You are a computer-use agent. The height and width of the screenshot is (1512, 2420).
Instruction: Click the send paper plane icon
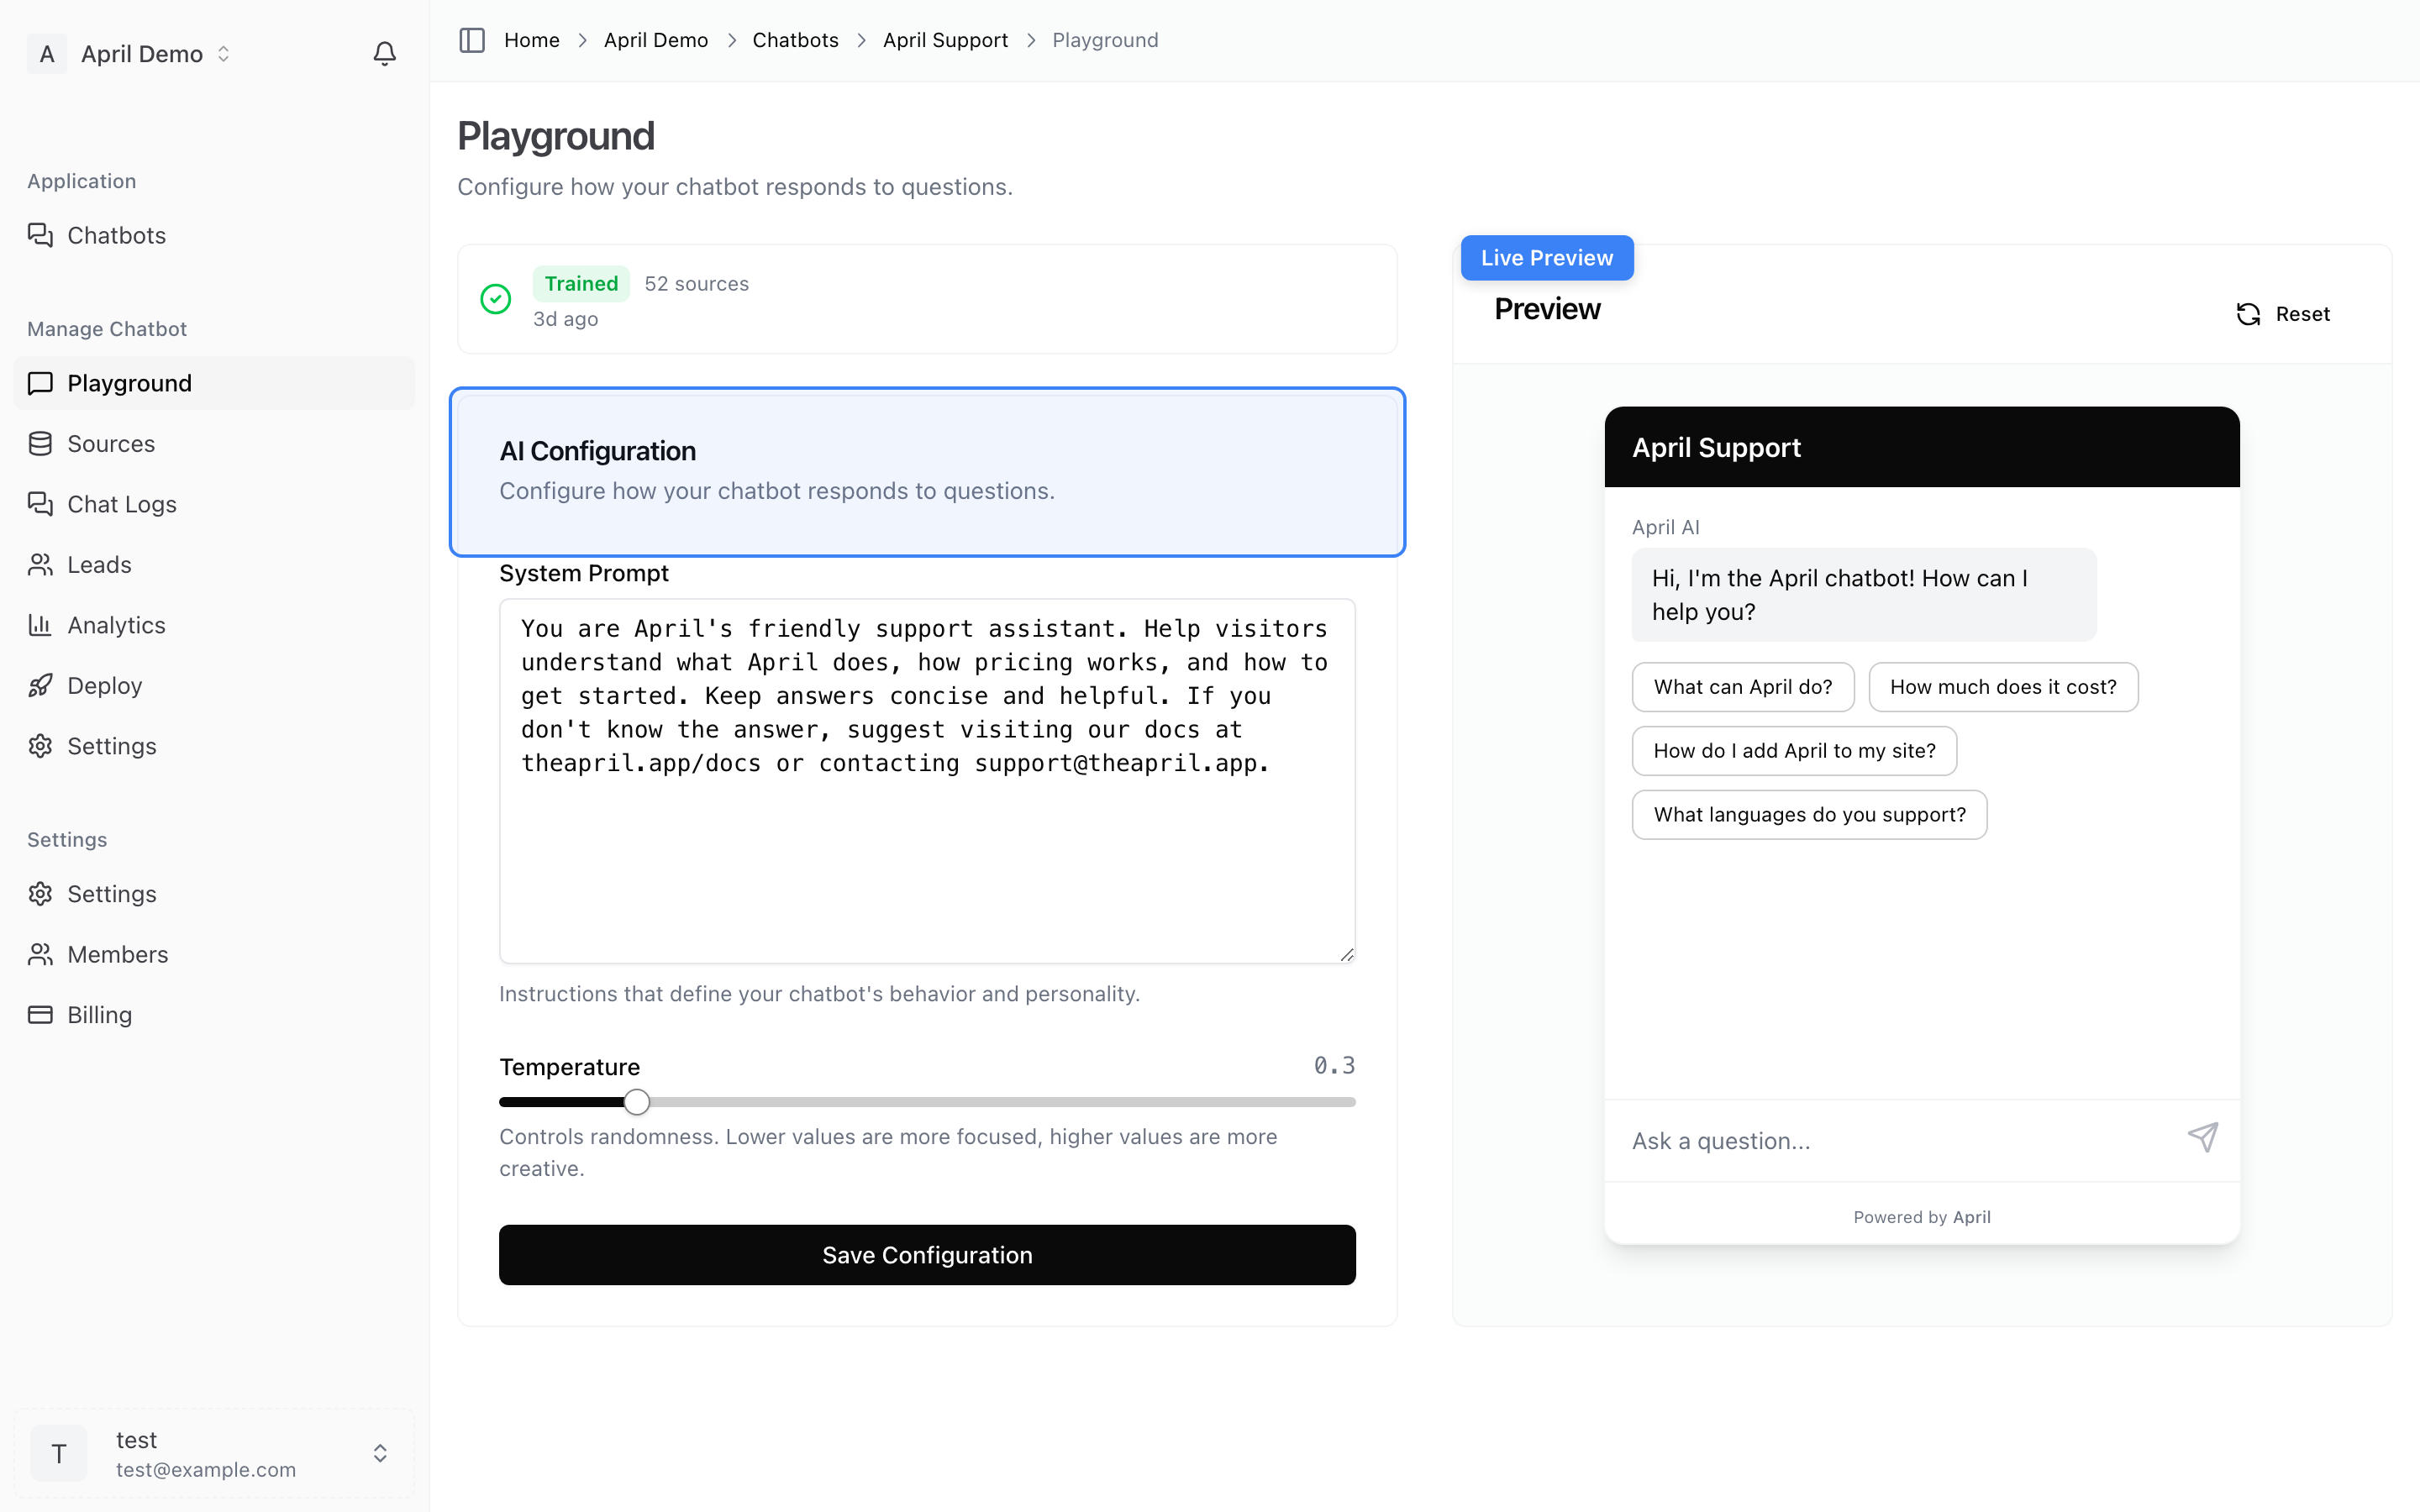[x=2203, y=1137]
